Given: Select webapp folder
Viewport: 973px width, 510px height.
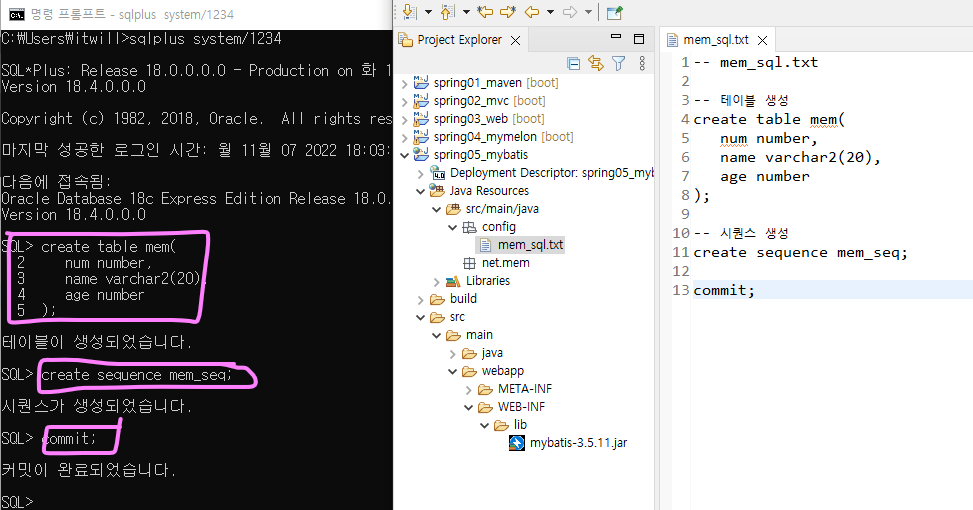Looking at the screenshot, I should [493, 370].
